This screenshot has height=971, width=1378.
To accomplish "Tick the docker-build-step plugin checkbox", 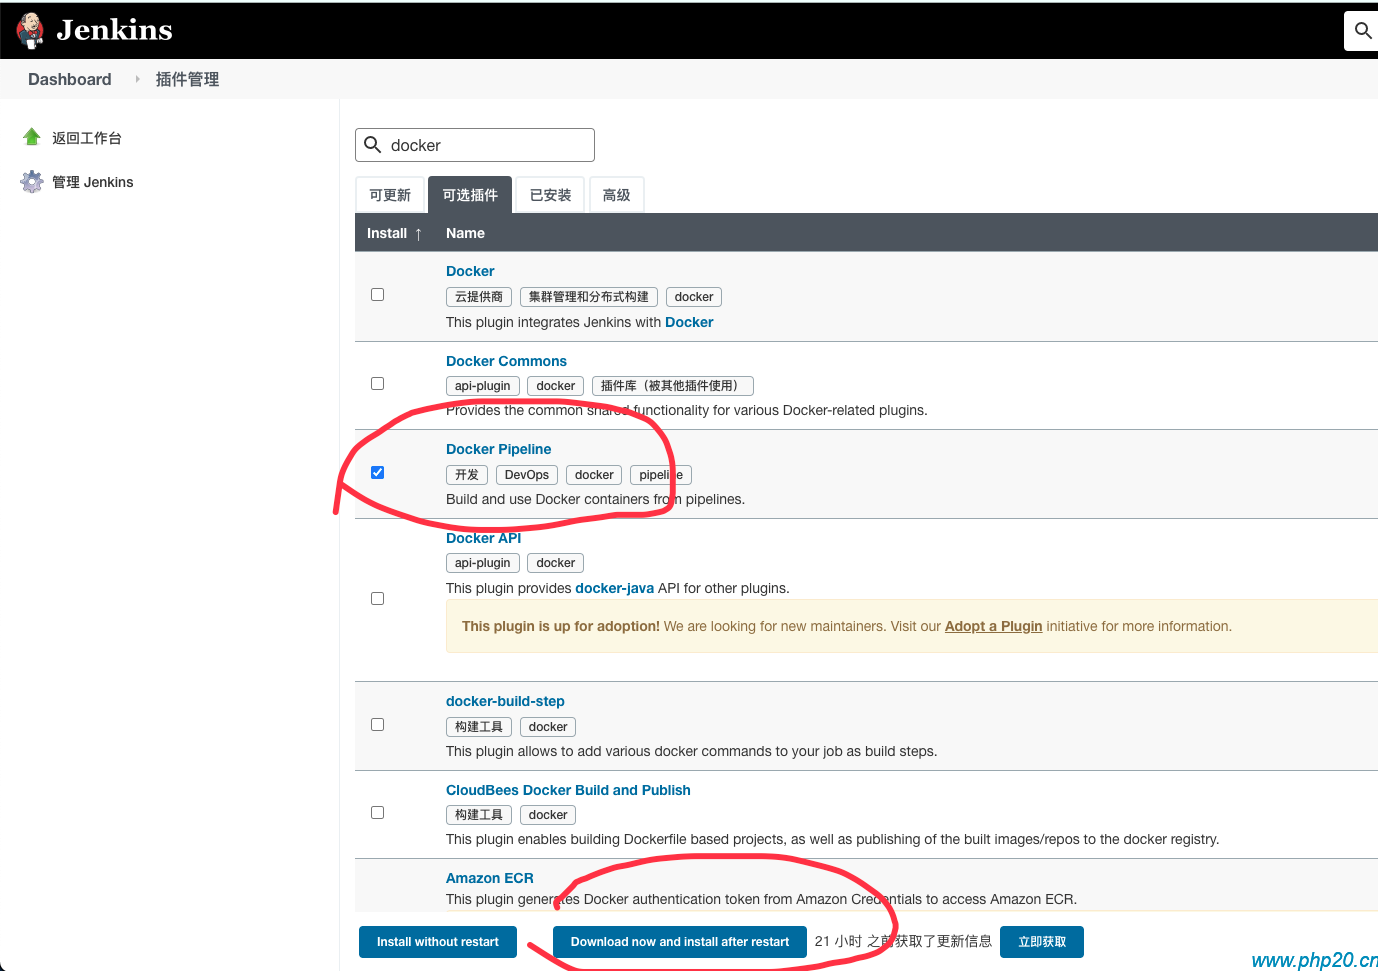I will (x=377, y=725).
